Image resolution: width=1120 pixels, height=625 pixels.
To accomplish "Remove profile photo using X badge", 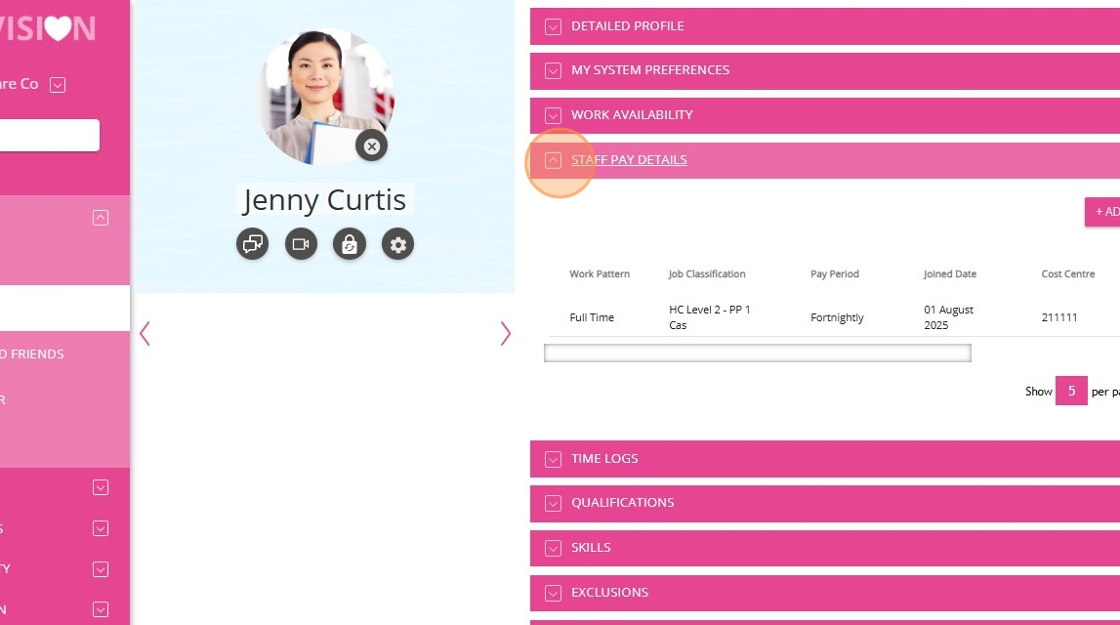I will [371, 146].
